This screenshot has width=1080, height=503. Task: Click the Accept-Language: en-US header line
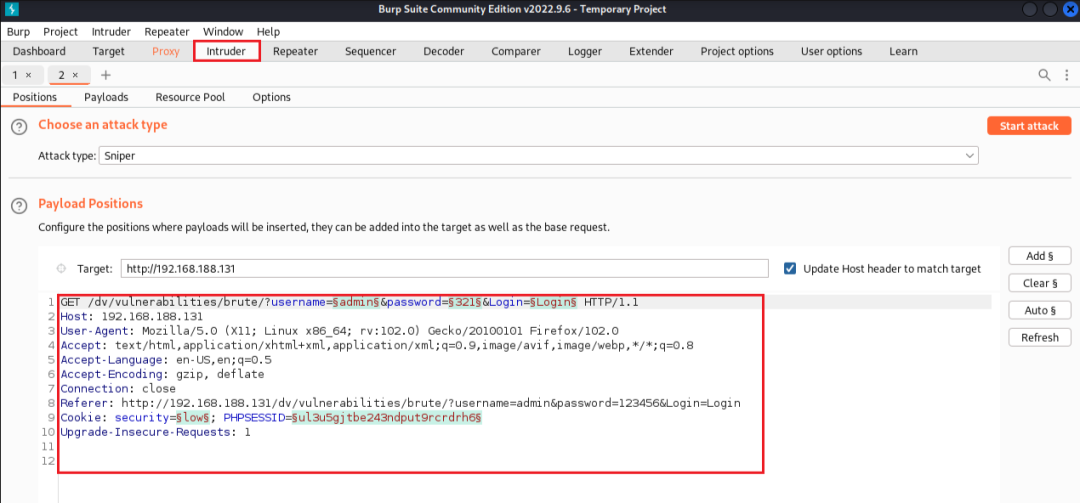point(166,360)
